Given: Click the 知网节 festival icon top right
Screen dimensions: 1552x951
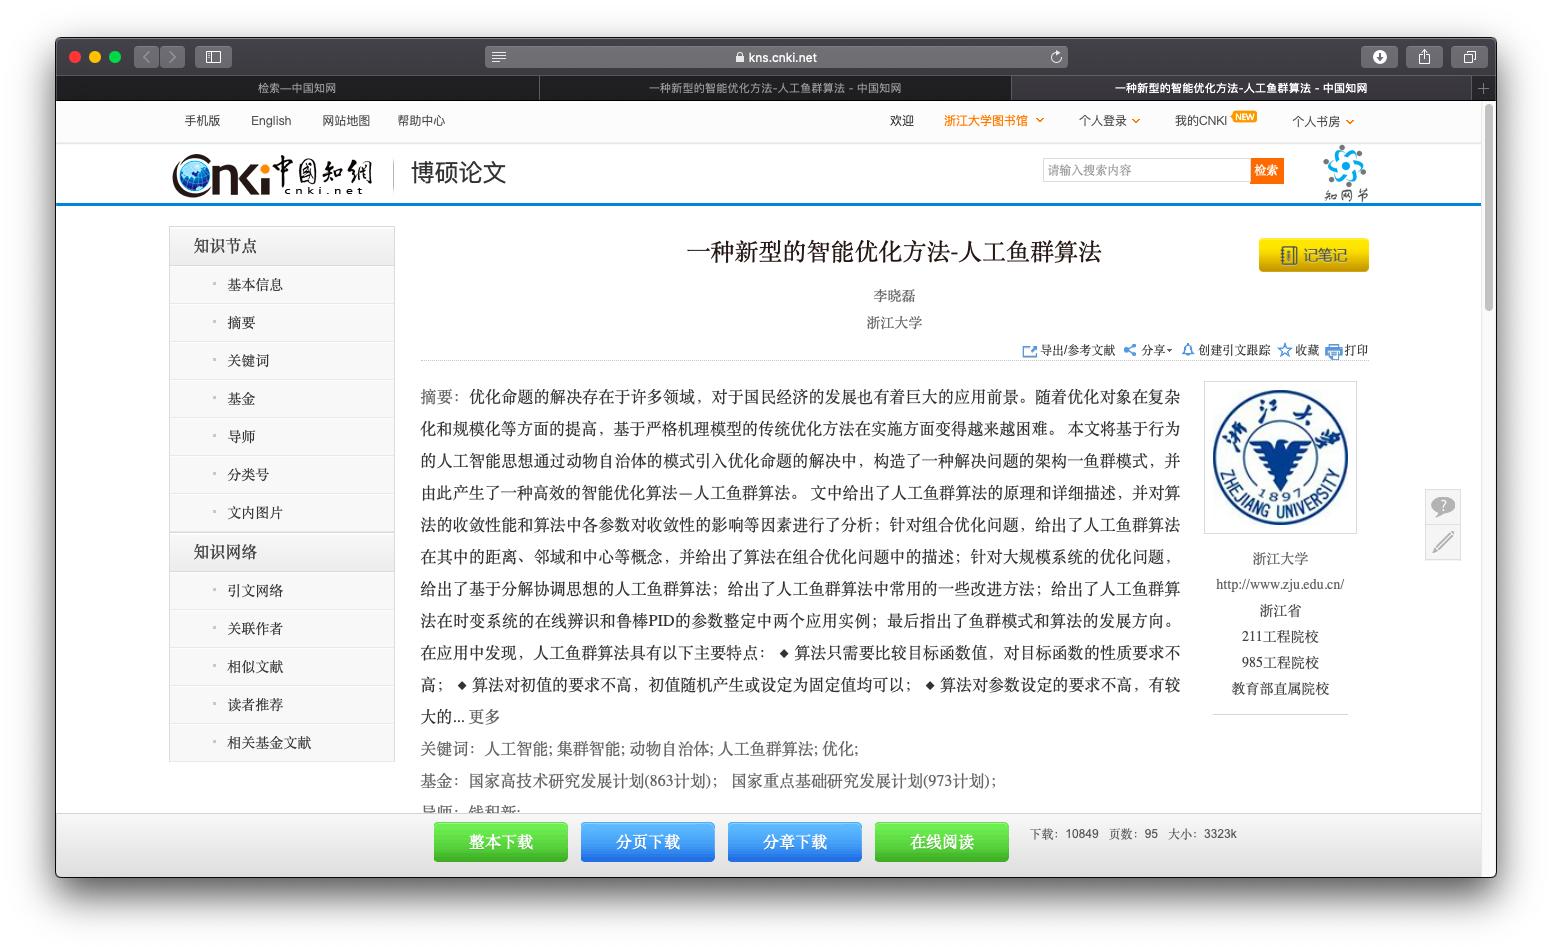Looking at the screenshot, I should (x=1343, y=172).
